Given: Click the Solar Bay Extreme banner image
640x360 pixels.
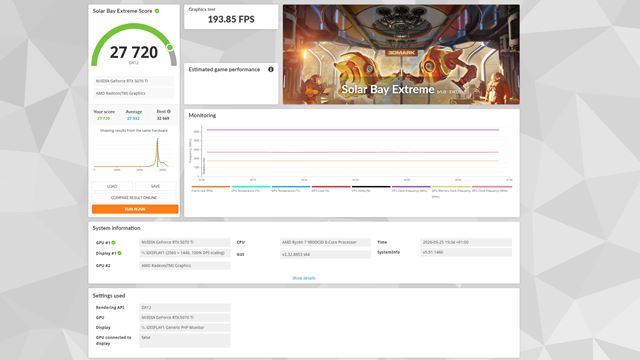Looking at the screenshot, I should (x=401, y=54).
